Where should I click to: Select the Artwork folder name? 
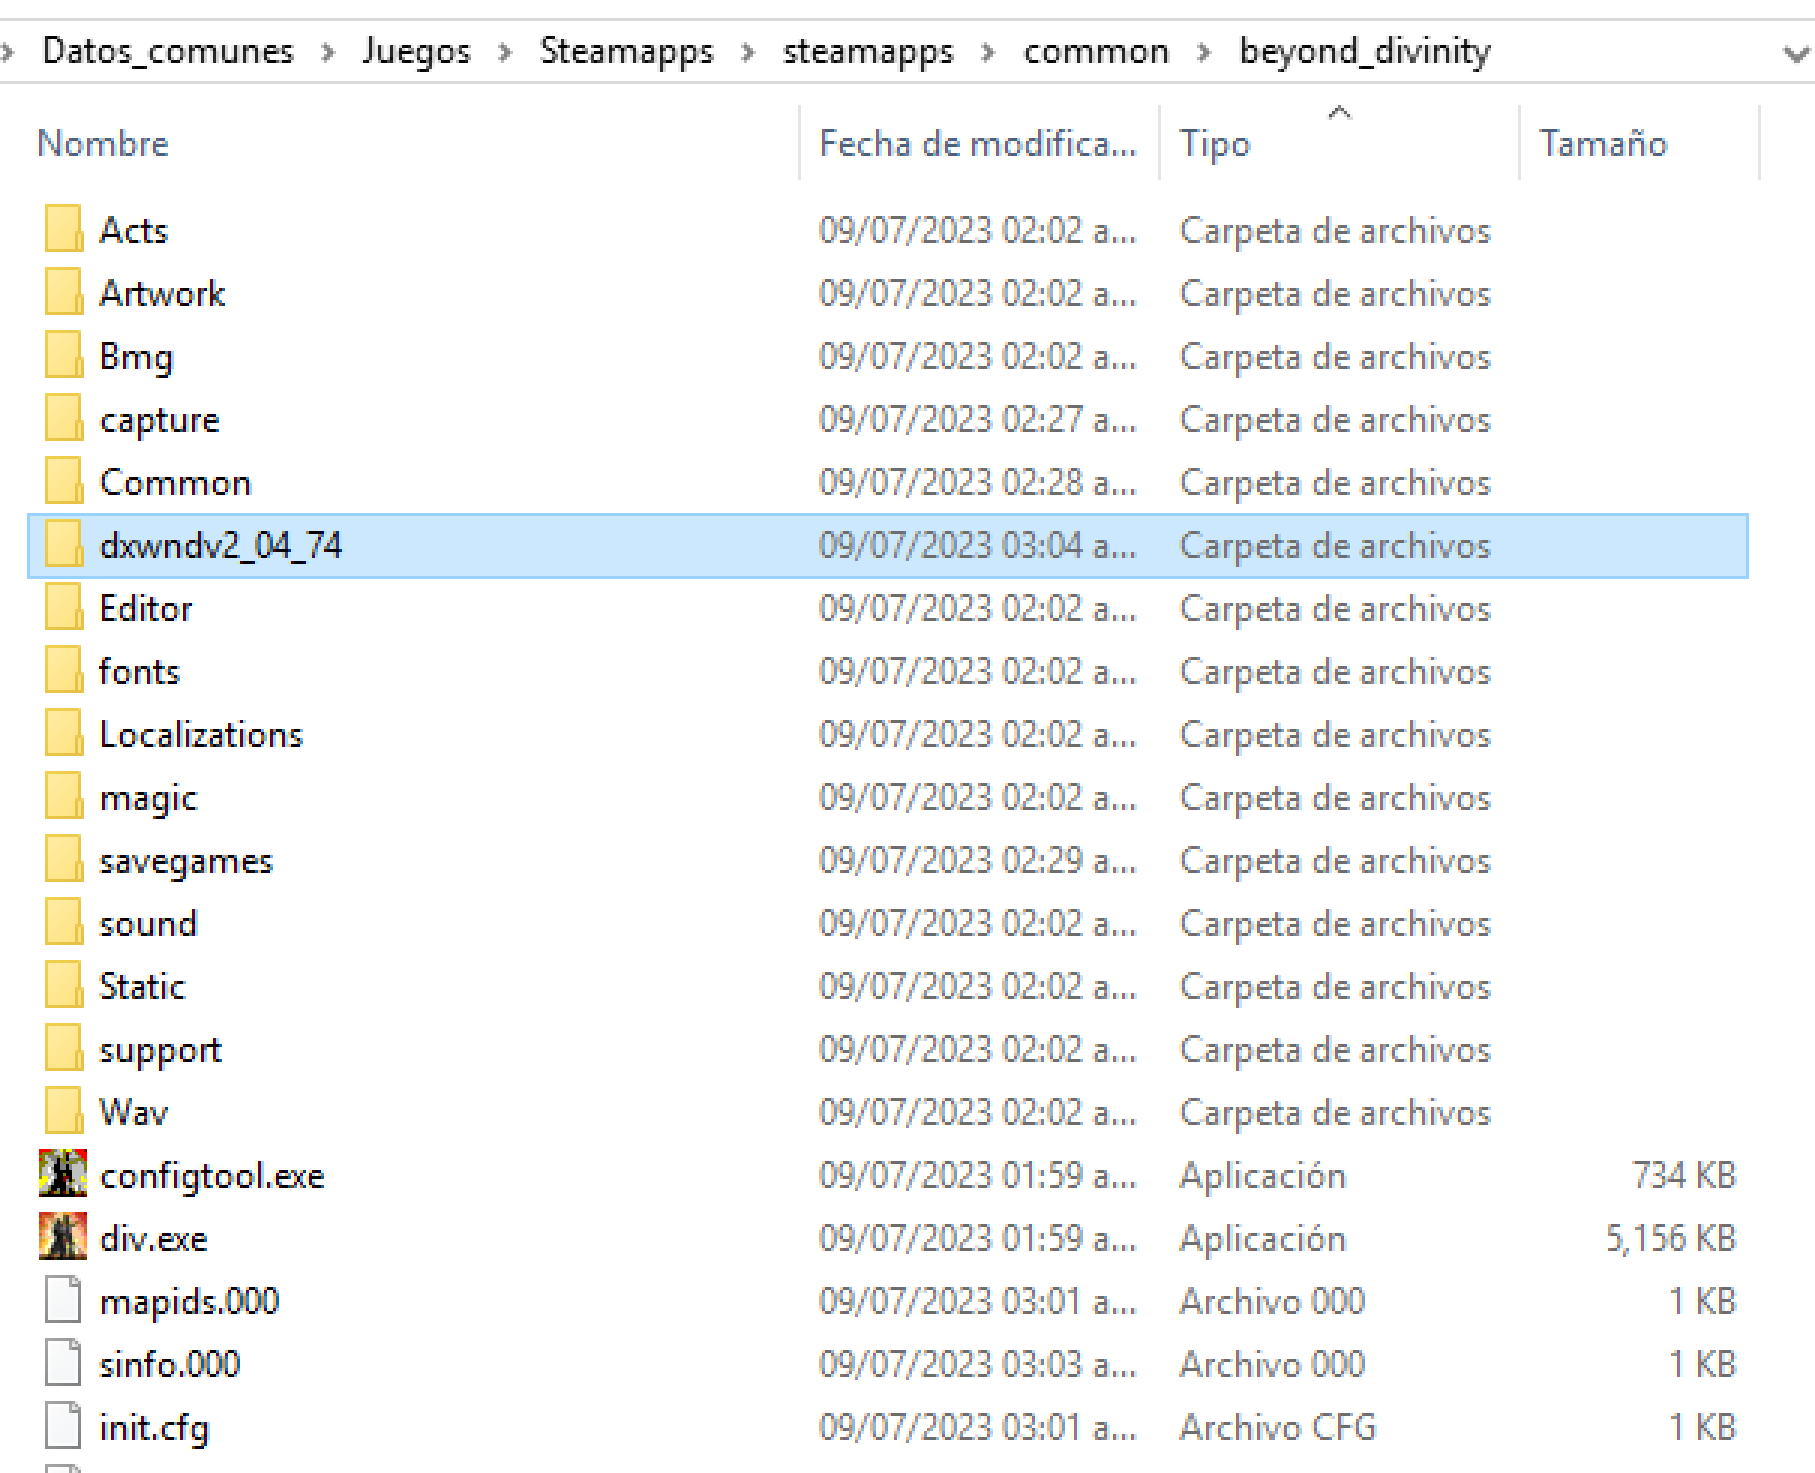[x=163, y=293]
